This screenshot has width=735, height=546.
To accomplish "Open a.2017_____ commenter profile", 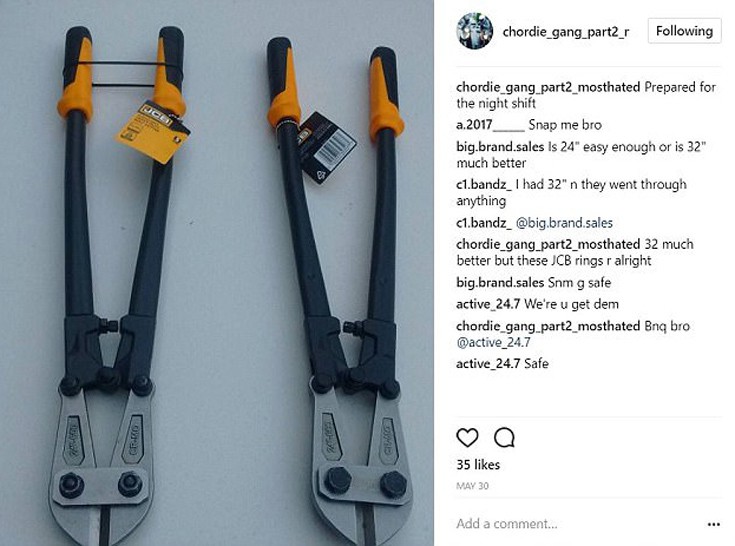I will pos(490,125).
